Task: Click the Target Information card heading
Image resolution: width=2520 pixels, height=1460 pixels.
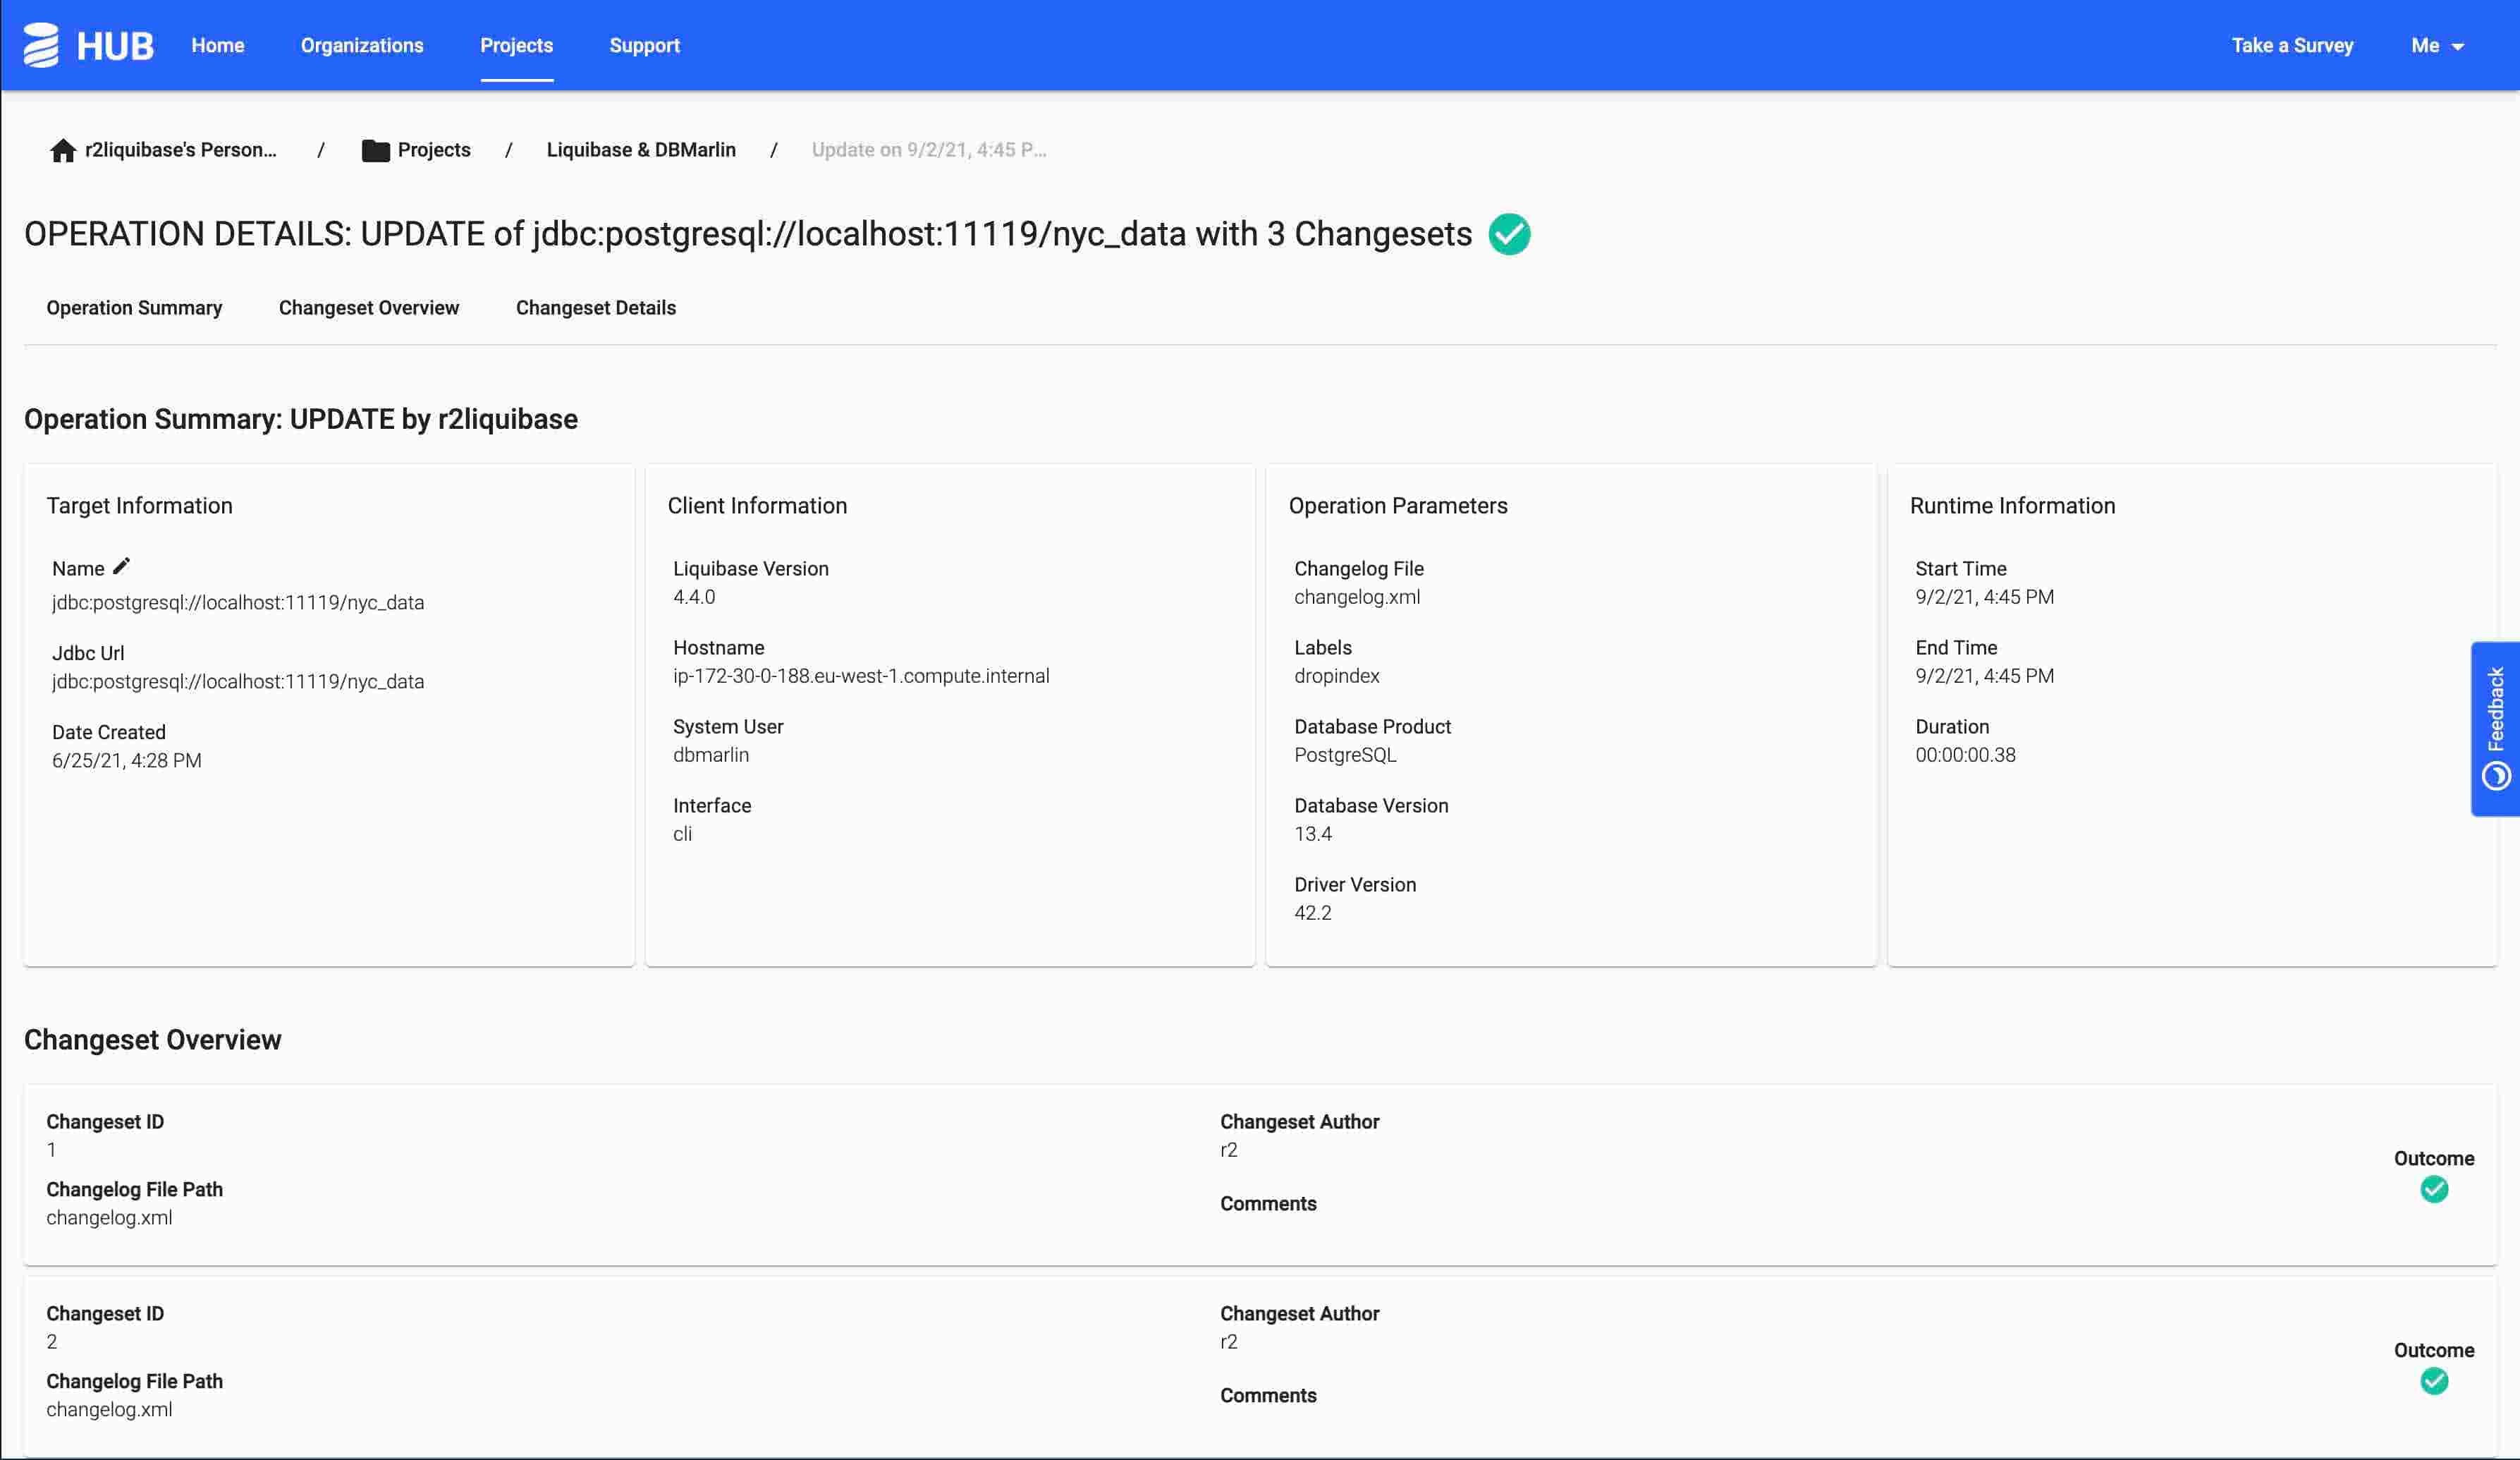Action: 139,506
